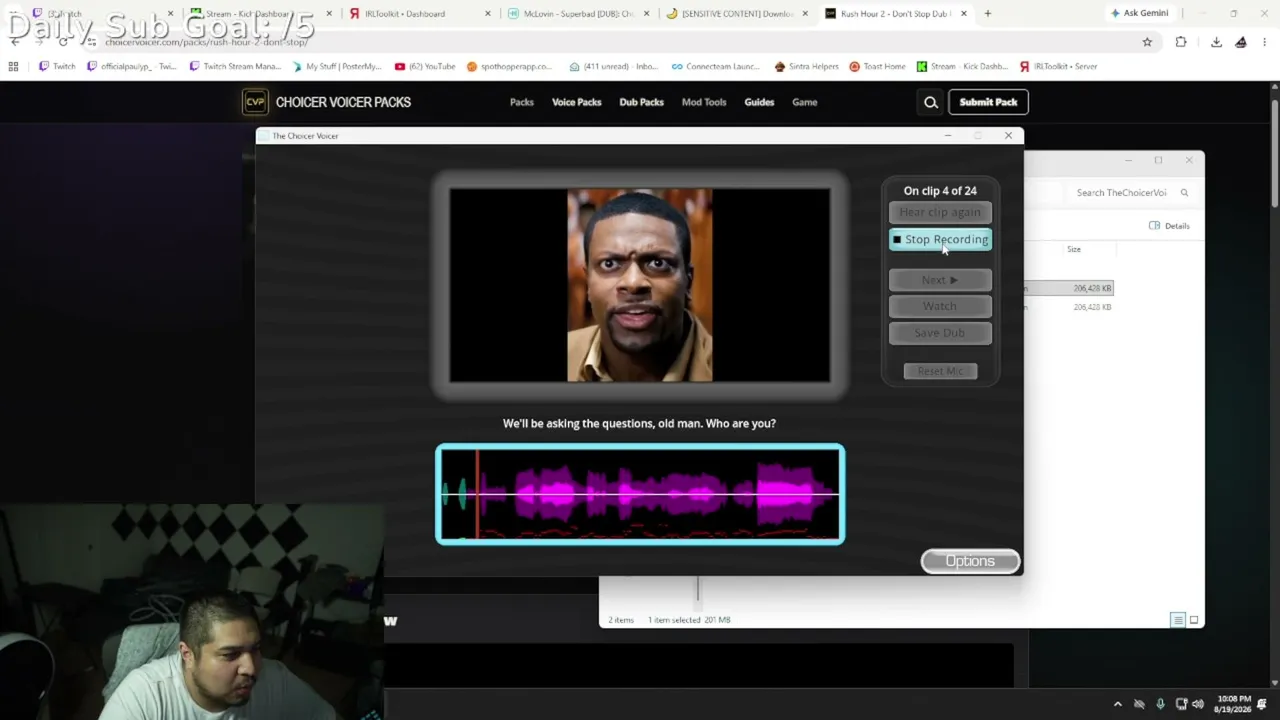1280x720 pixels.
Task: Go to the Next clip
Action: click(x=940, y=280)
